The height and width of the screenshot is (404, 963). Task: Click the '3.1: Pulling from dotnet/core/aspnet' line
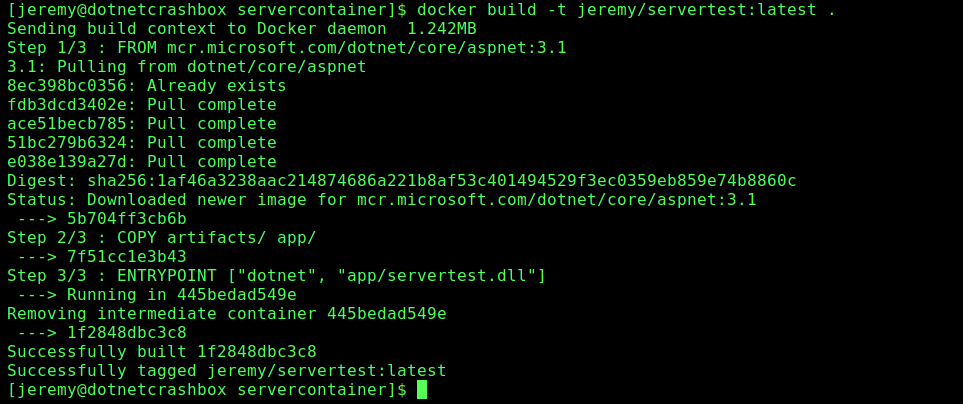click(186, 67)
